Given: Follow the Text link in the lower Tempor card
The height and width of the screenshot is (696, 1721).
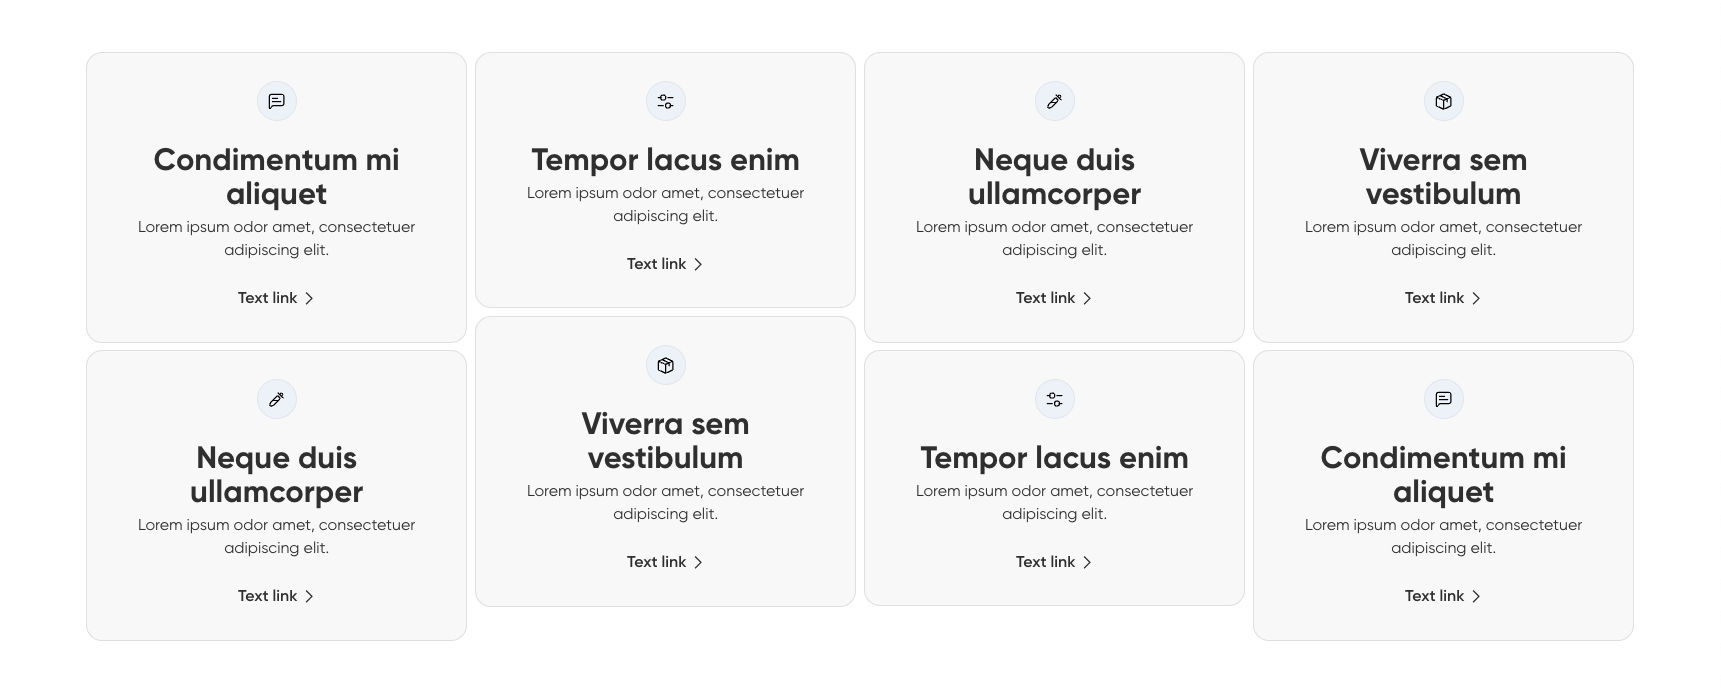Looking at the screenshot, I should (x=1046, y=562).
